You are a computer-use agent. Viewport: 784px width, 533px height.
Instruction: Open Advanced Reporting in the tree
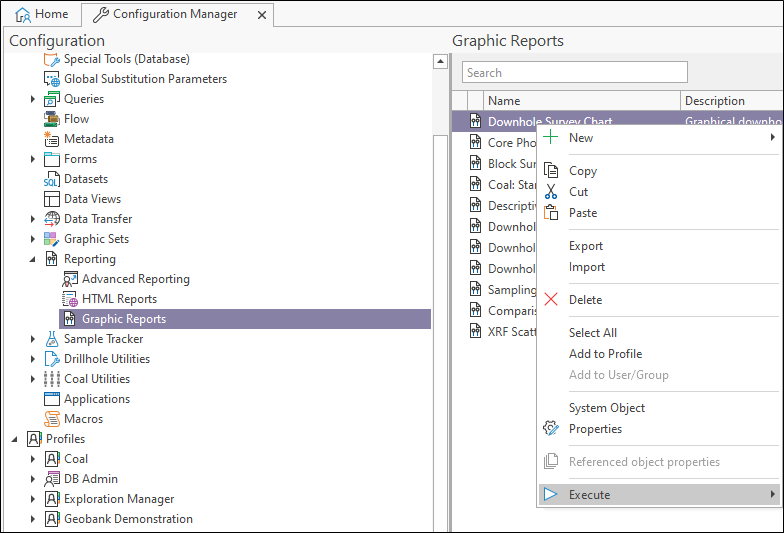pos(135,279)
